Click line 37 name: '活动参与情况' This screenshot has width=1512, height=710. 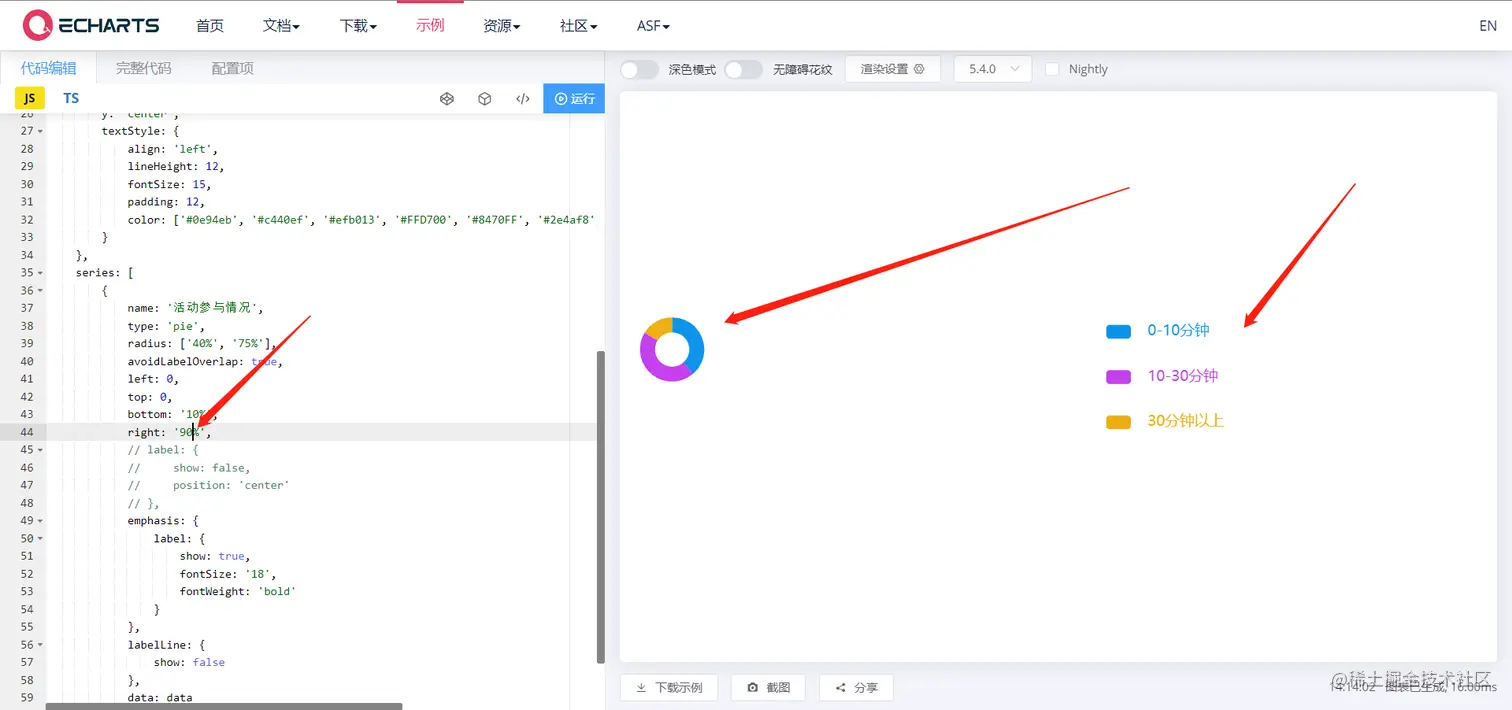coord(195,308)
